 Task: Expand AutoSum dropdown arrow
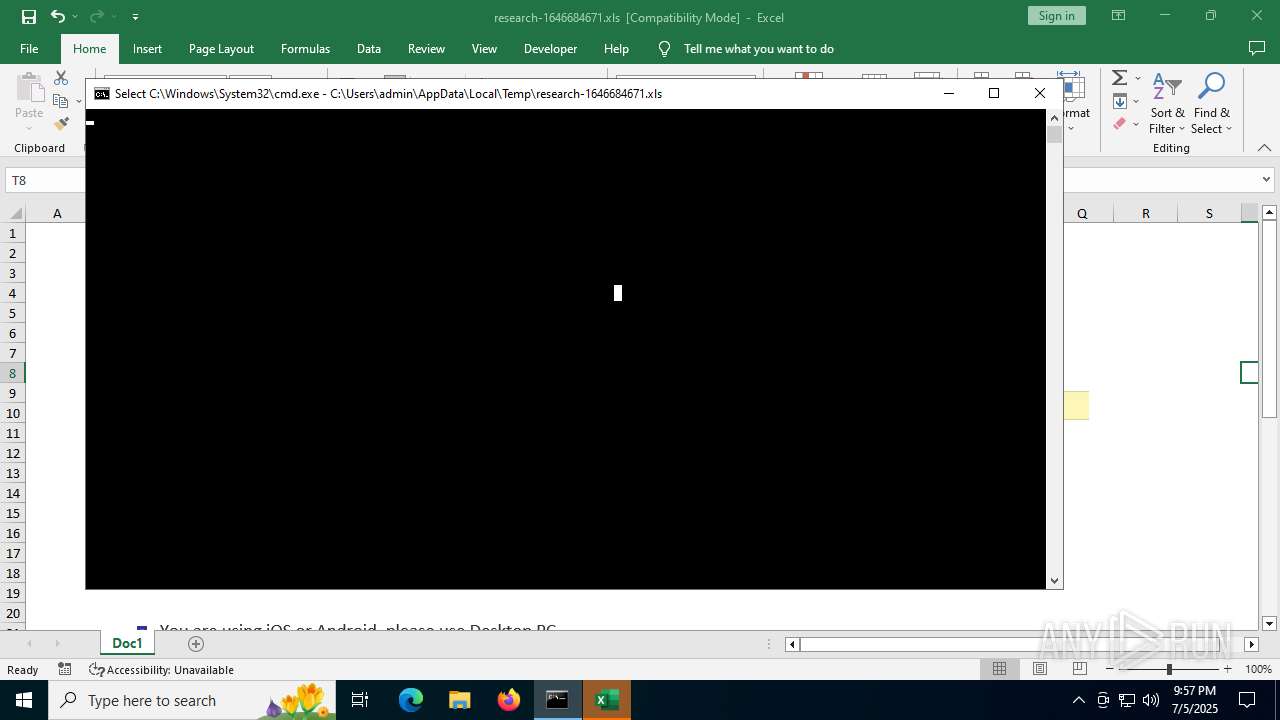coord(1138,78)
